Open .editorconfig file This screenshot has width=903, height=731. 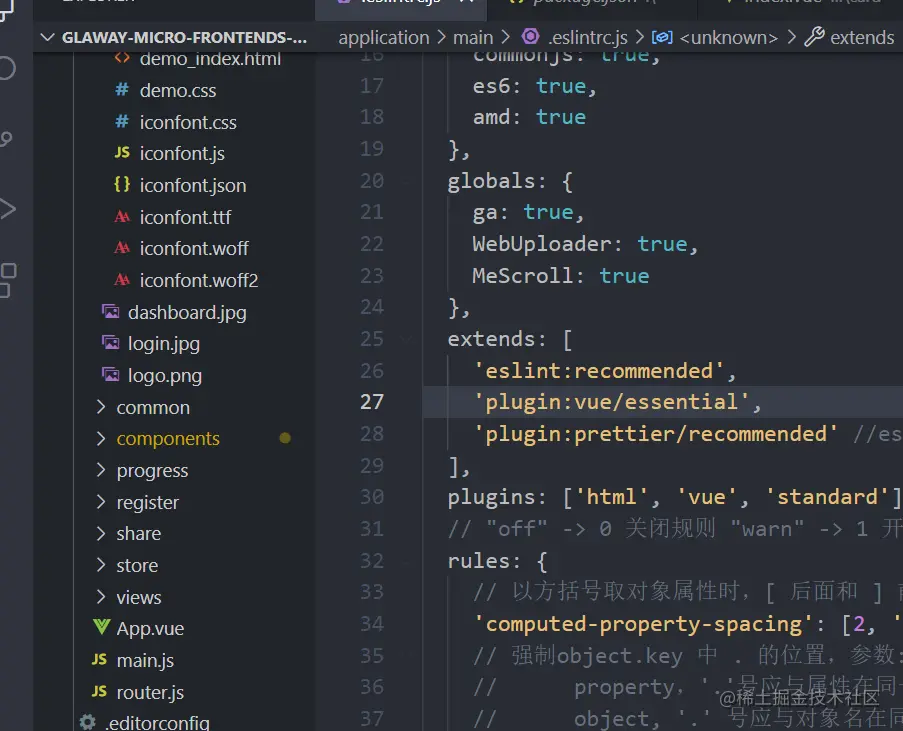pos(157,722)
